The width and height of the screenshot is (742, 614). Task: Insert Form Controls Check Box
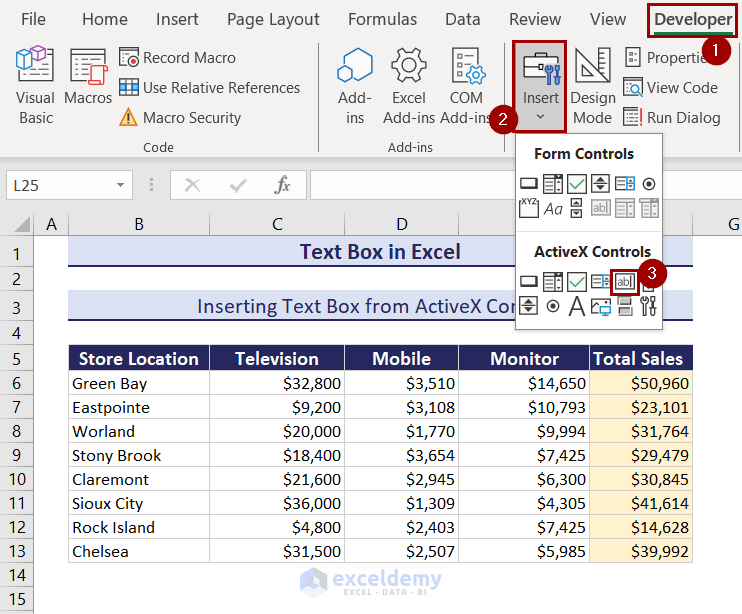pyautogui.click(x=576, y=184)
